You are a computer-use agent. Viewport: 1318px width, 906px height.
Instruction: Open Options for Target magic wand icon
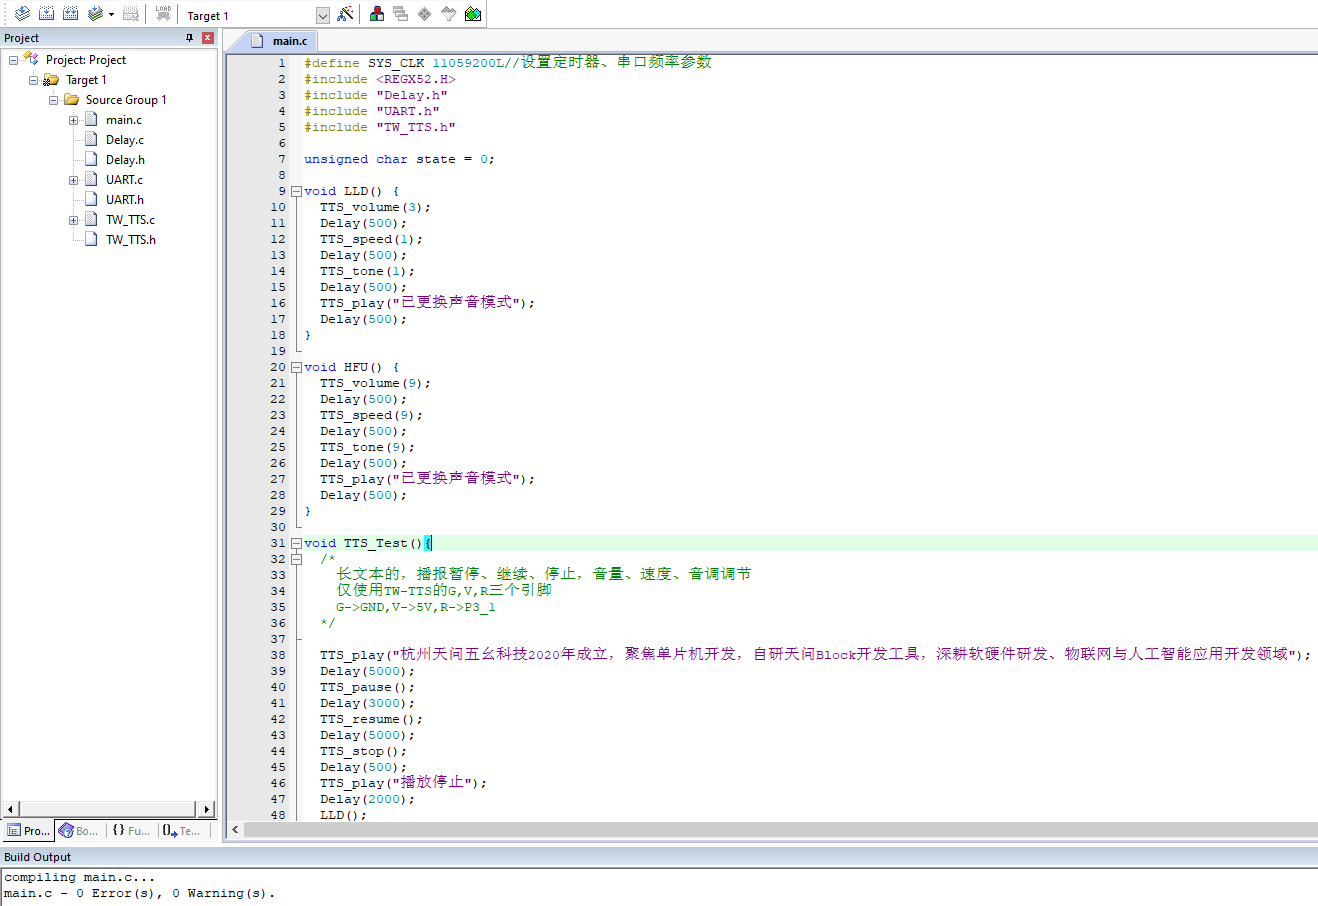pos(345,14)
